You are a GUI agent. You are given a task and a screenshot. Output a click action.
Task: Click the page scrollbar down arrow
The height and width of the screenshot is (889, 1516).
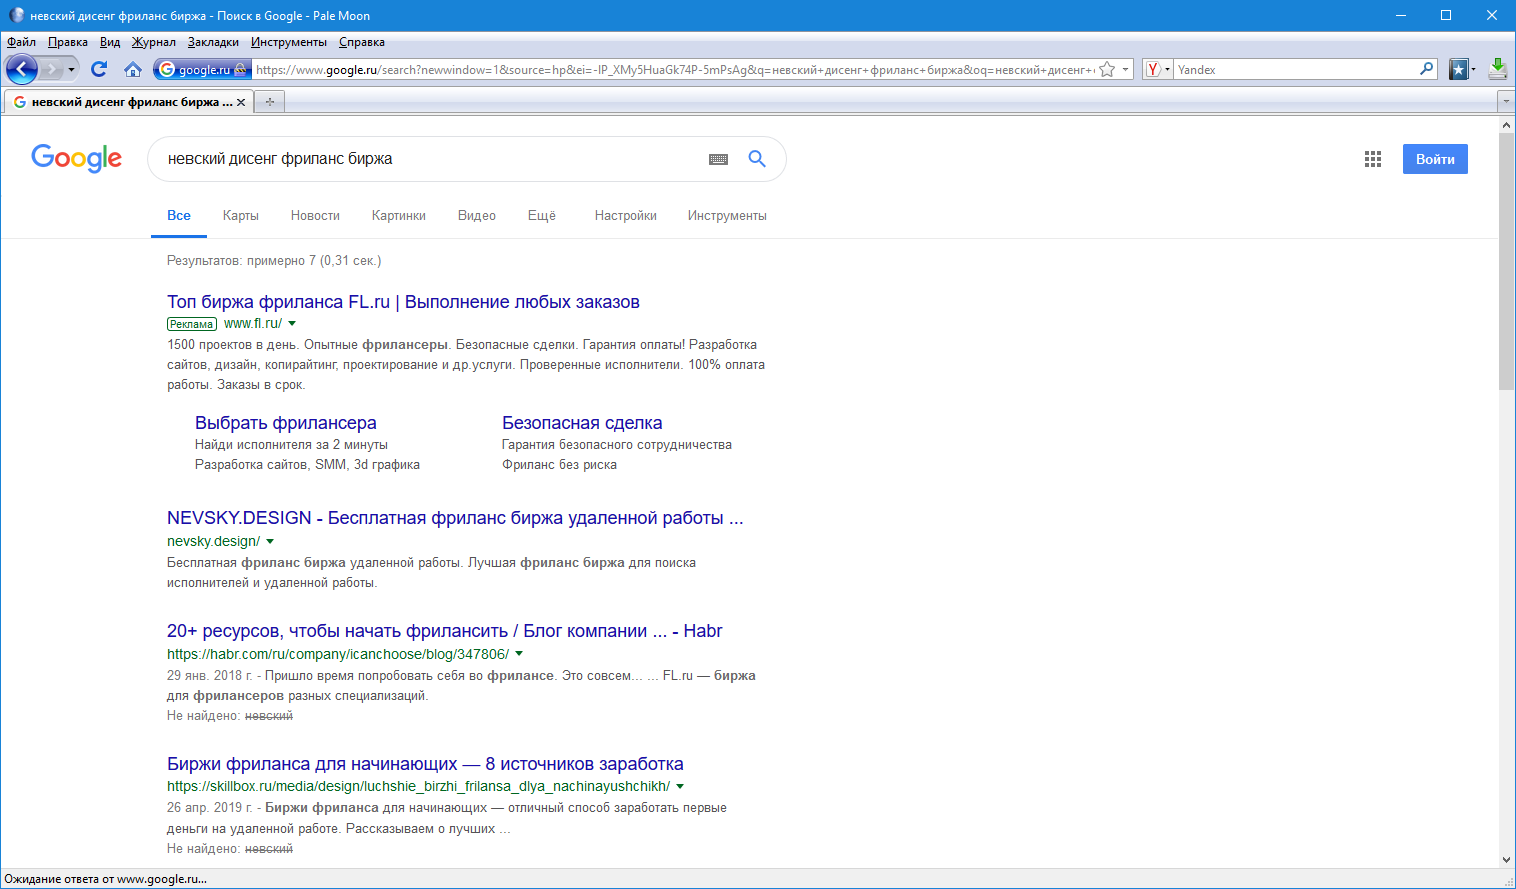click(1507, 860)
